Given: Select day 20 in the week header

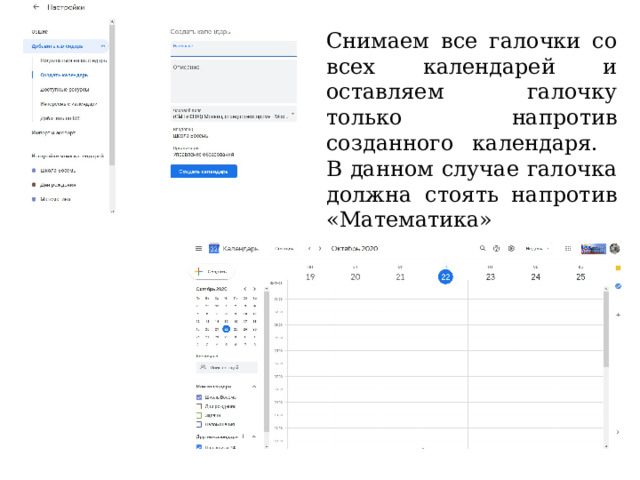Looking at the screenshot, I should pos(356,277).
